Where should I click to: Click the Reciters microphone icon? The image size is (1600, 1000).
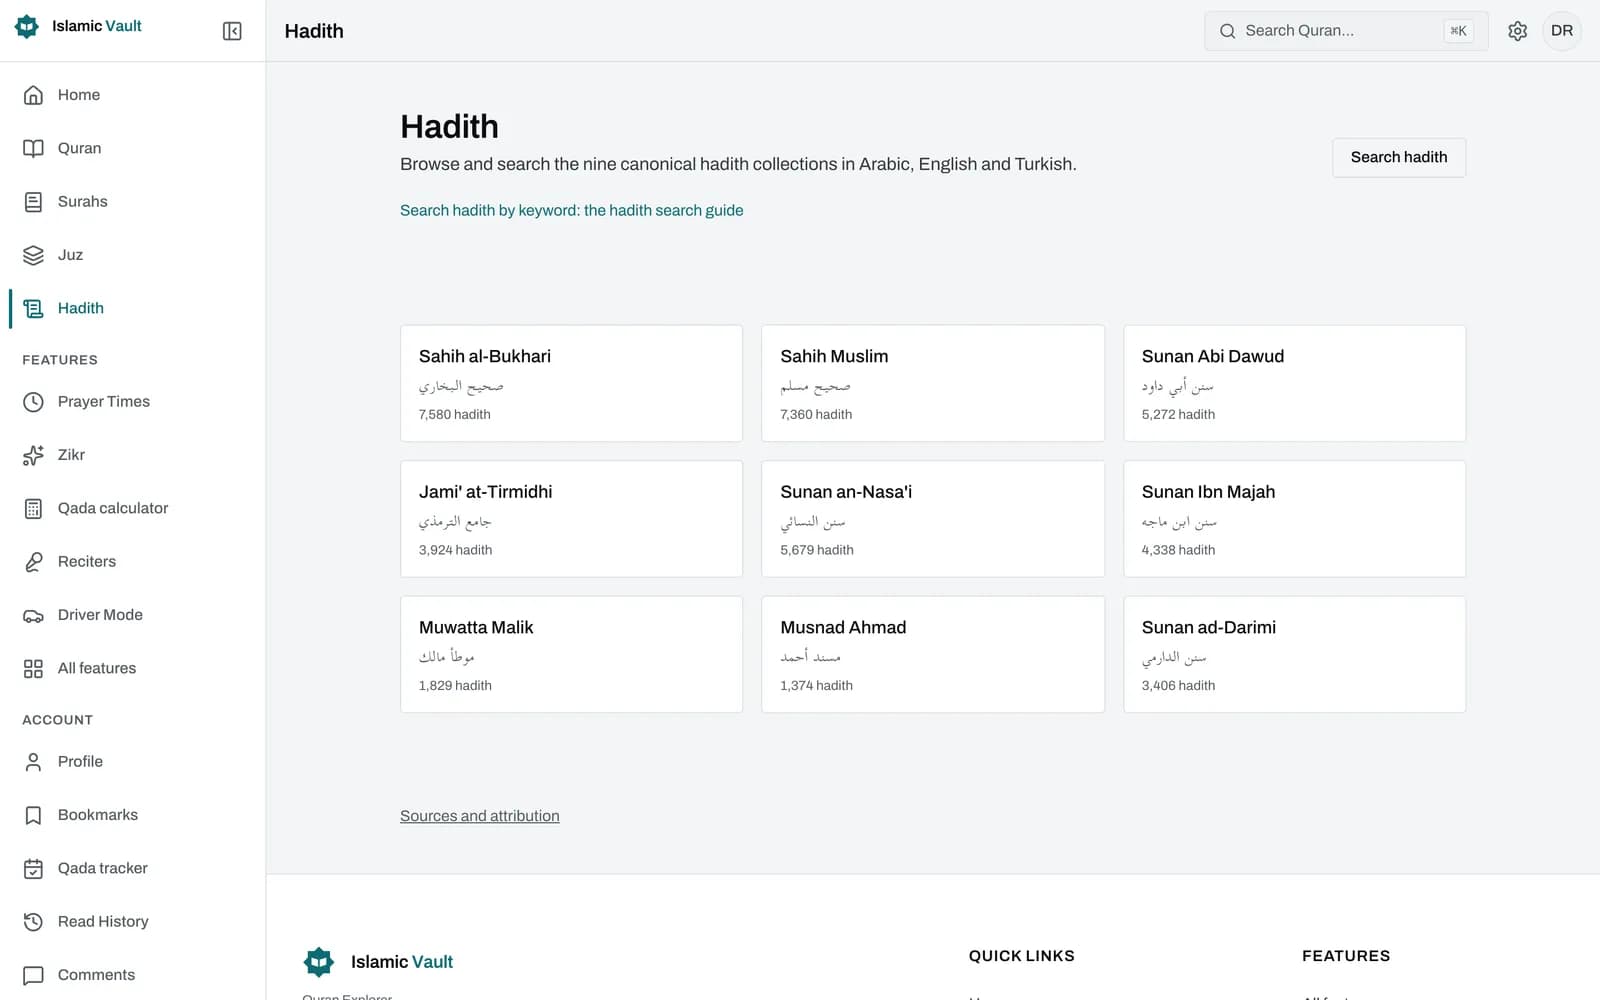pos(33,562)
